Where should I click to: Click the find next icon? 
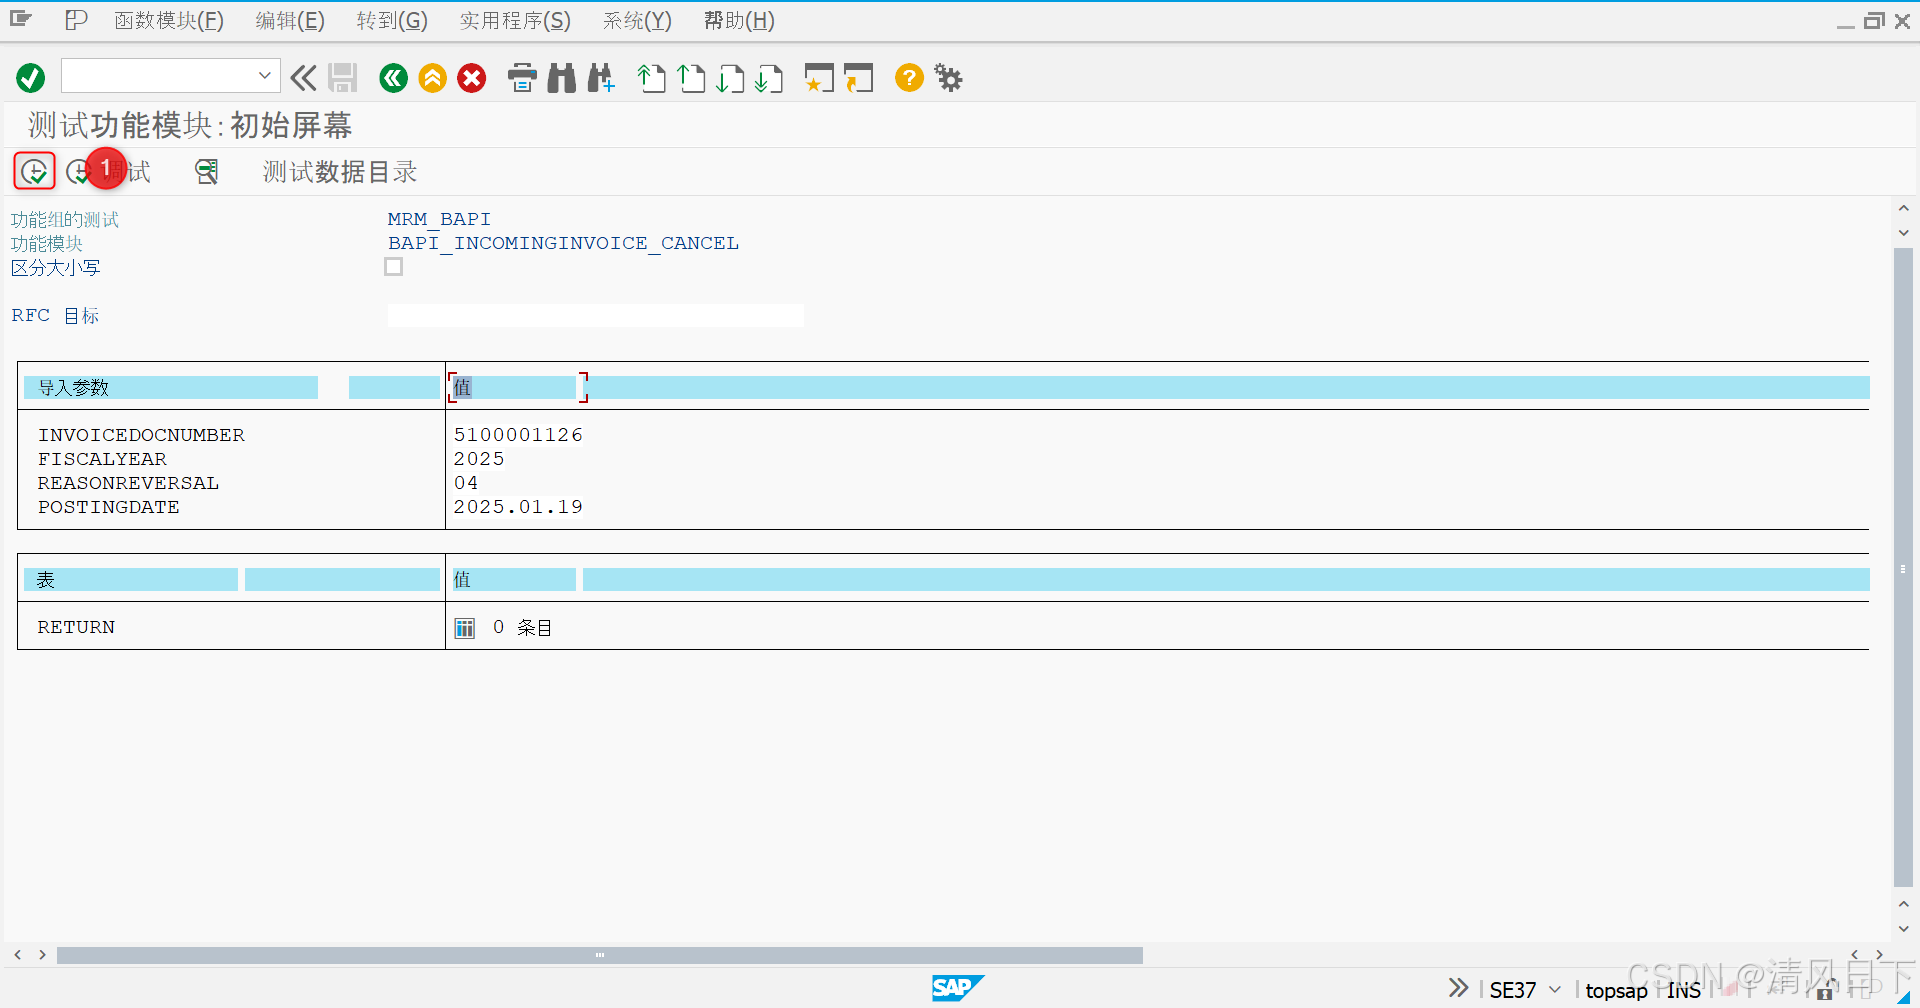[600, 78]
